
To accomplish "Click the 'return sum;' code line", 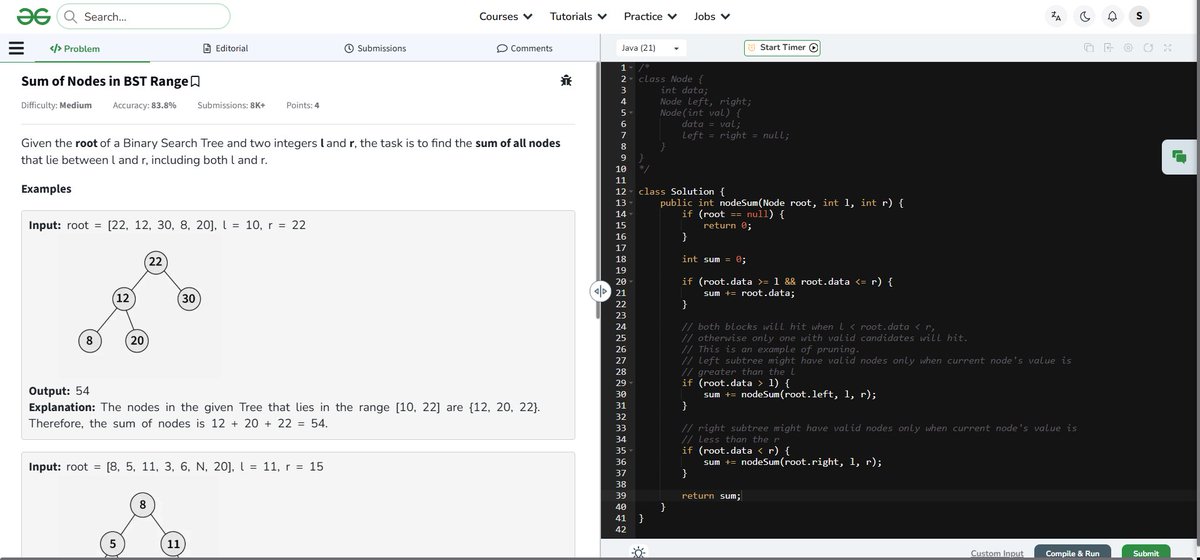I will tap(712, 496).
